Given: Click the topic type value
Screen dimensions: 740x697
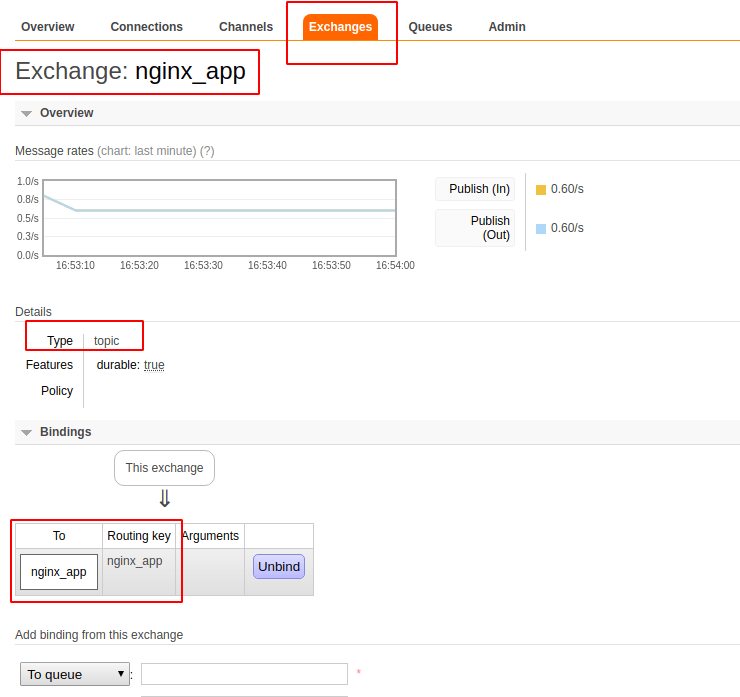Looking at the screenshot, I should [106, 341].
